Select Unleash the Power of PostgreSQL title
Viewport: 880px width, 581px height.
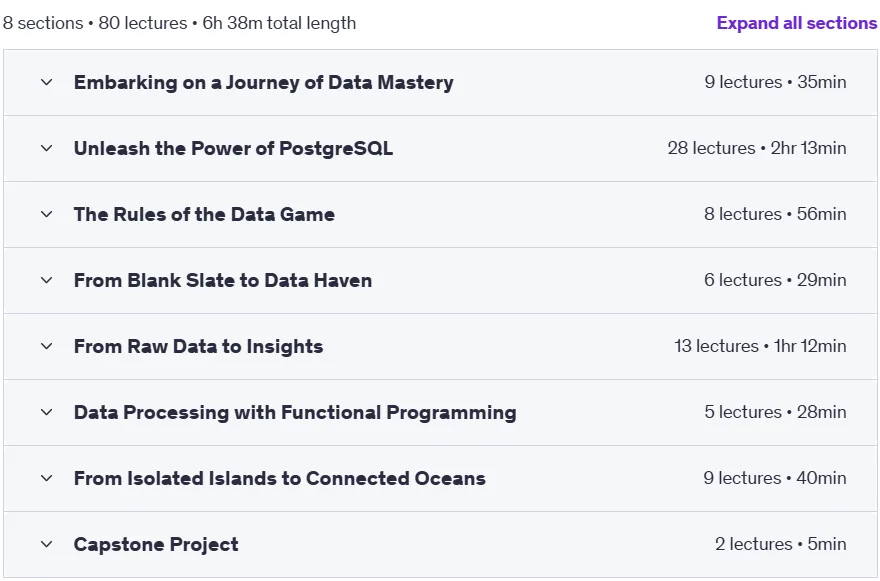point(233,148)
